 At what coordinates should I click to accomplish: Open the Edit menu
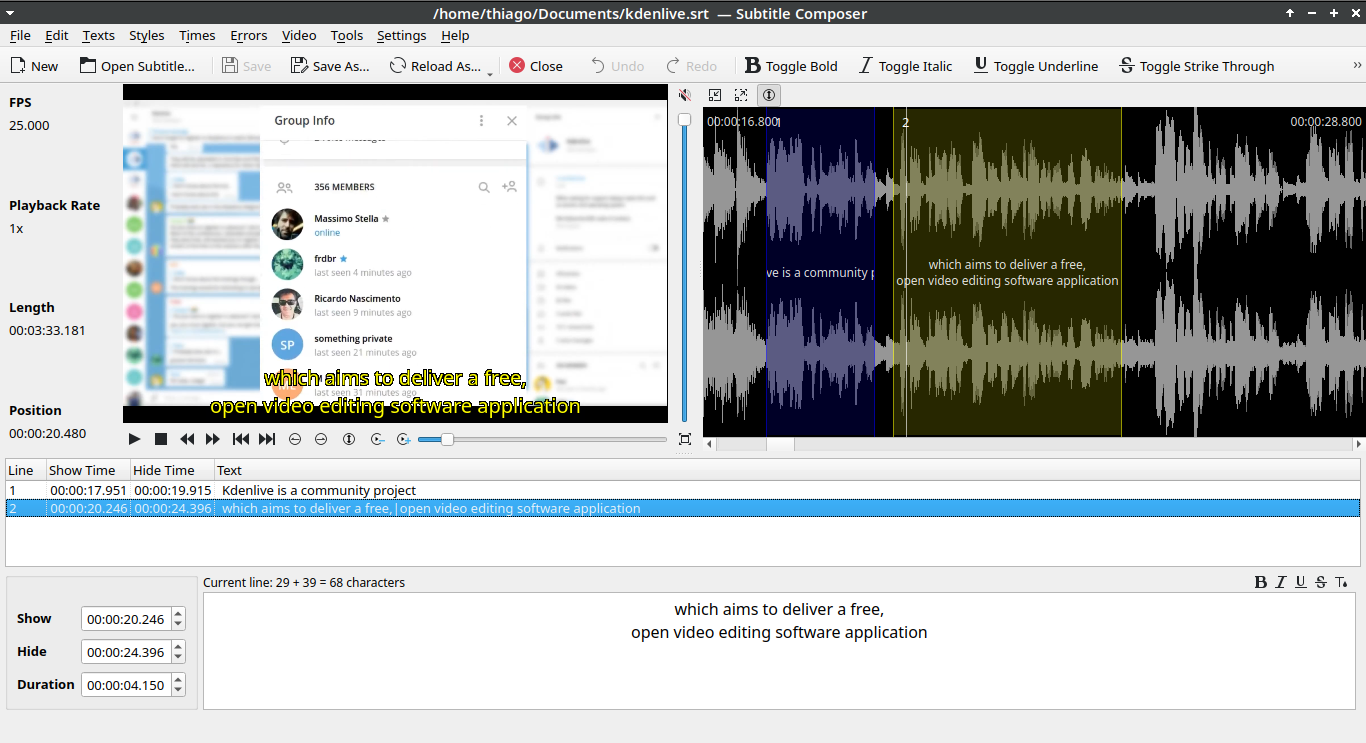[57, 35]
